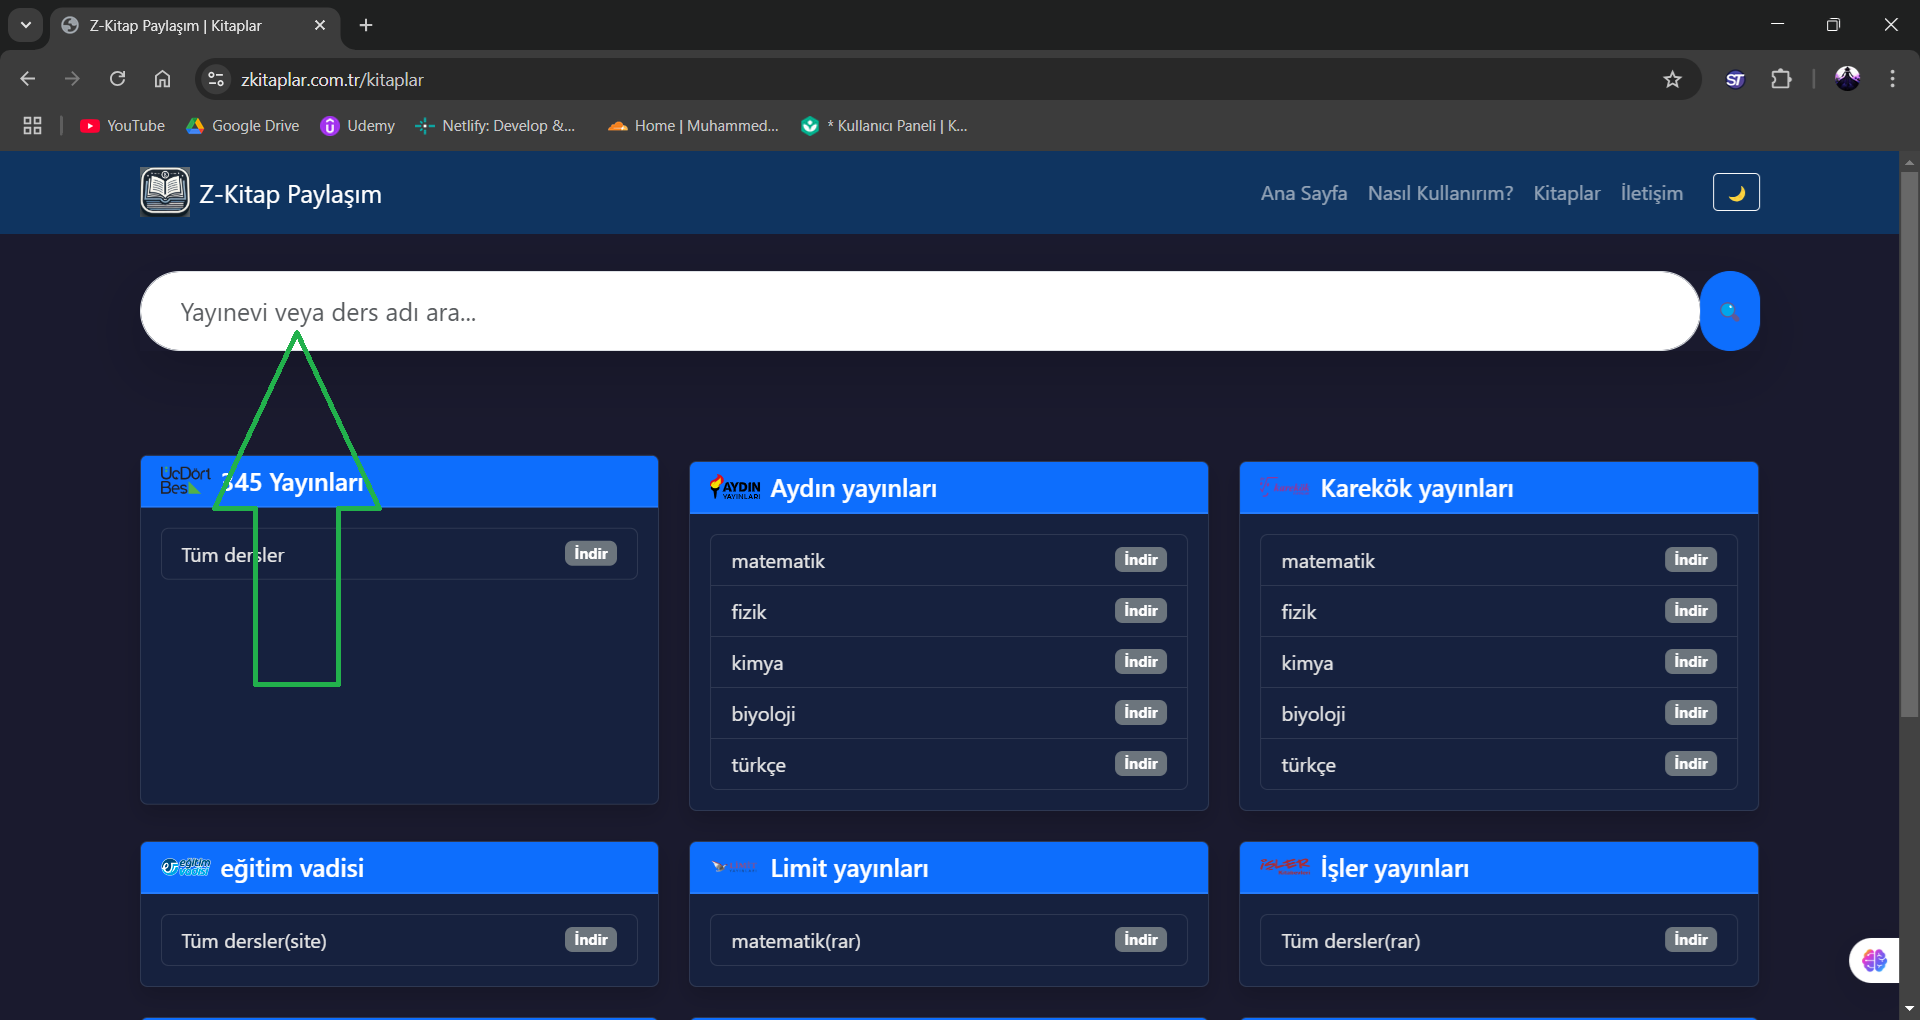Click the blue search magnifier button
The image size is (1920, 1020).
tap(1729, 311)
